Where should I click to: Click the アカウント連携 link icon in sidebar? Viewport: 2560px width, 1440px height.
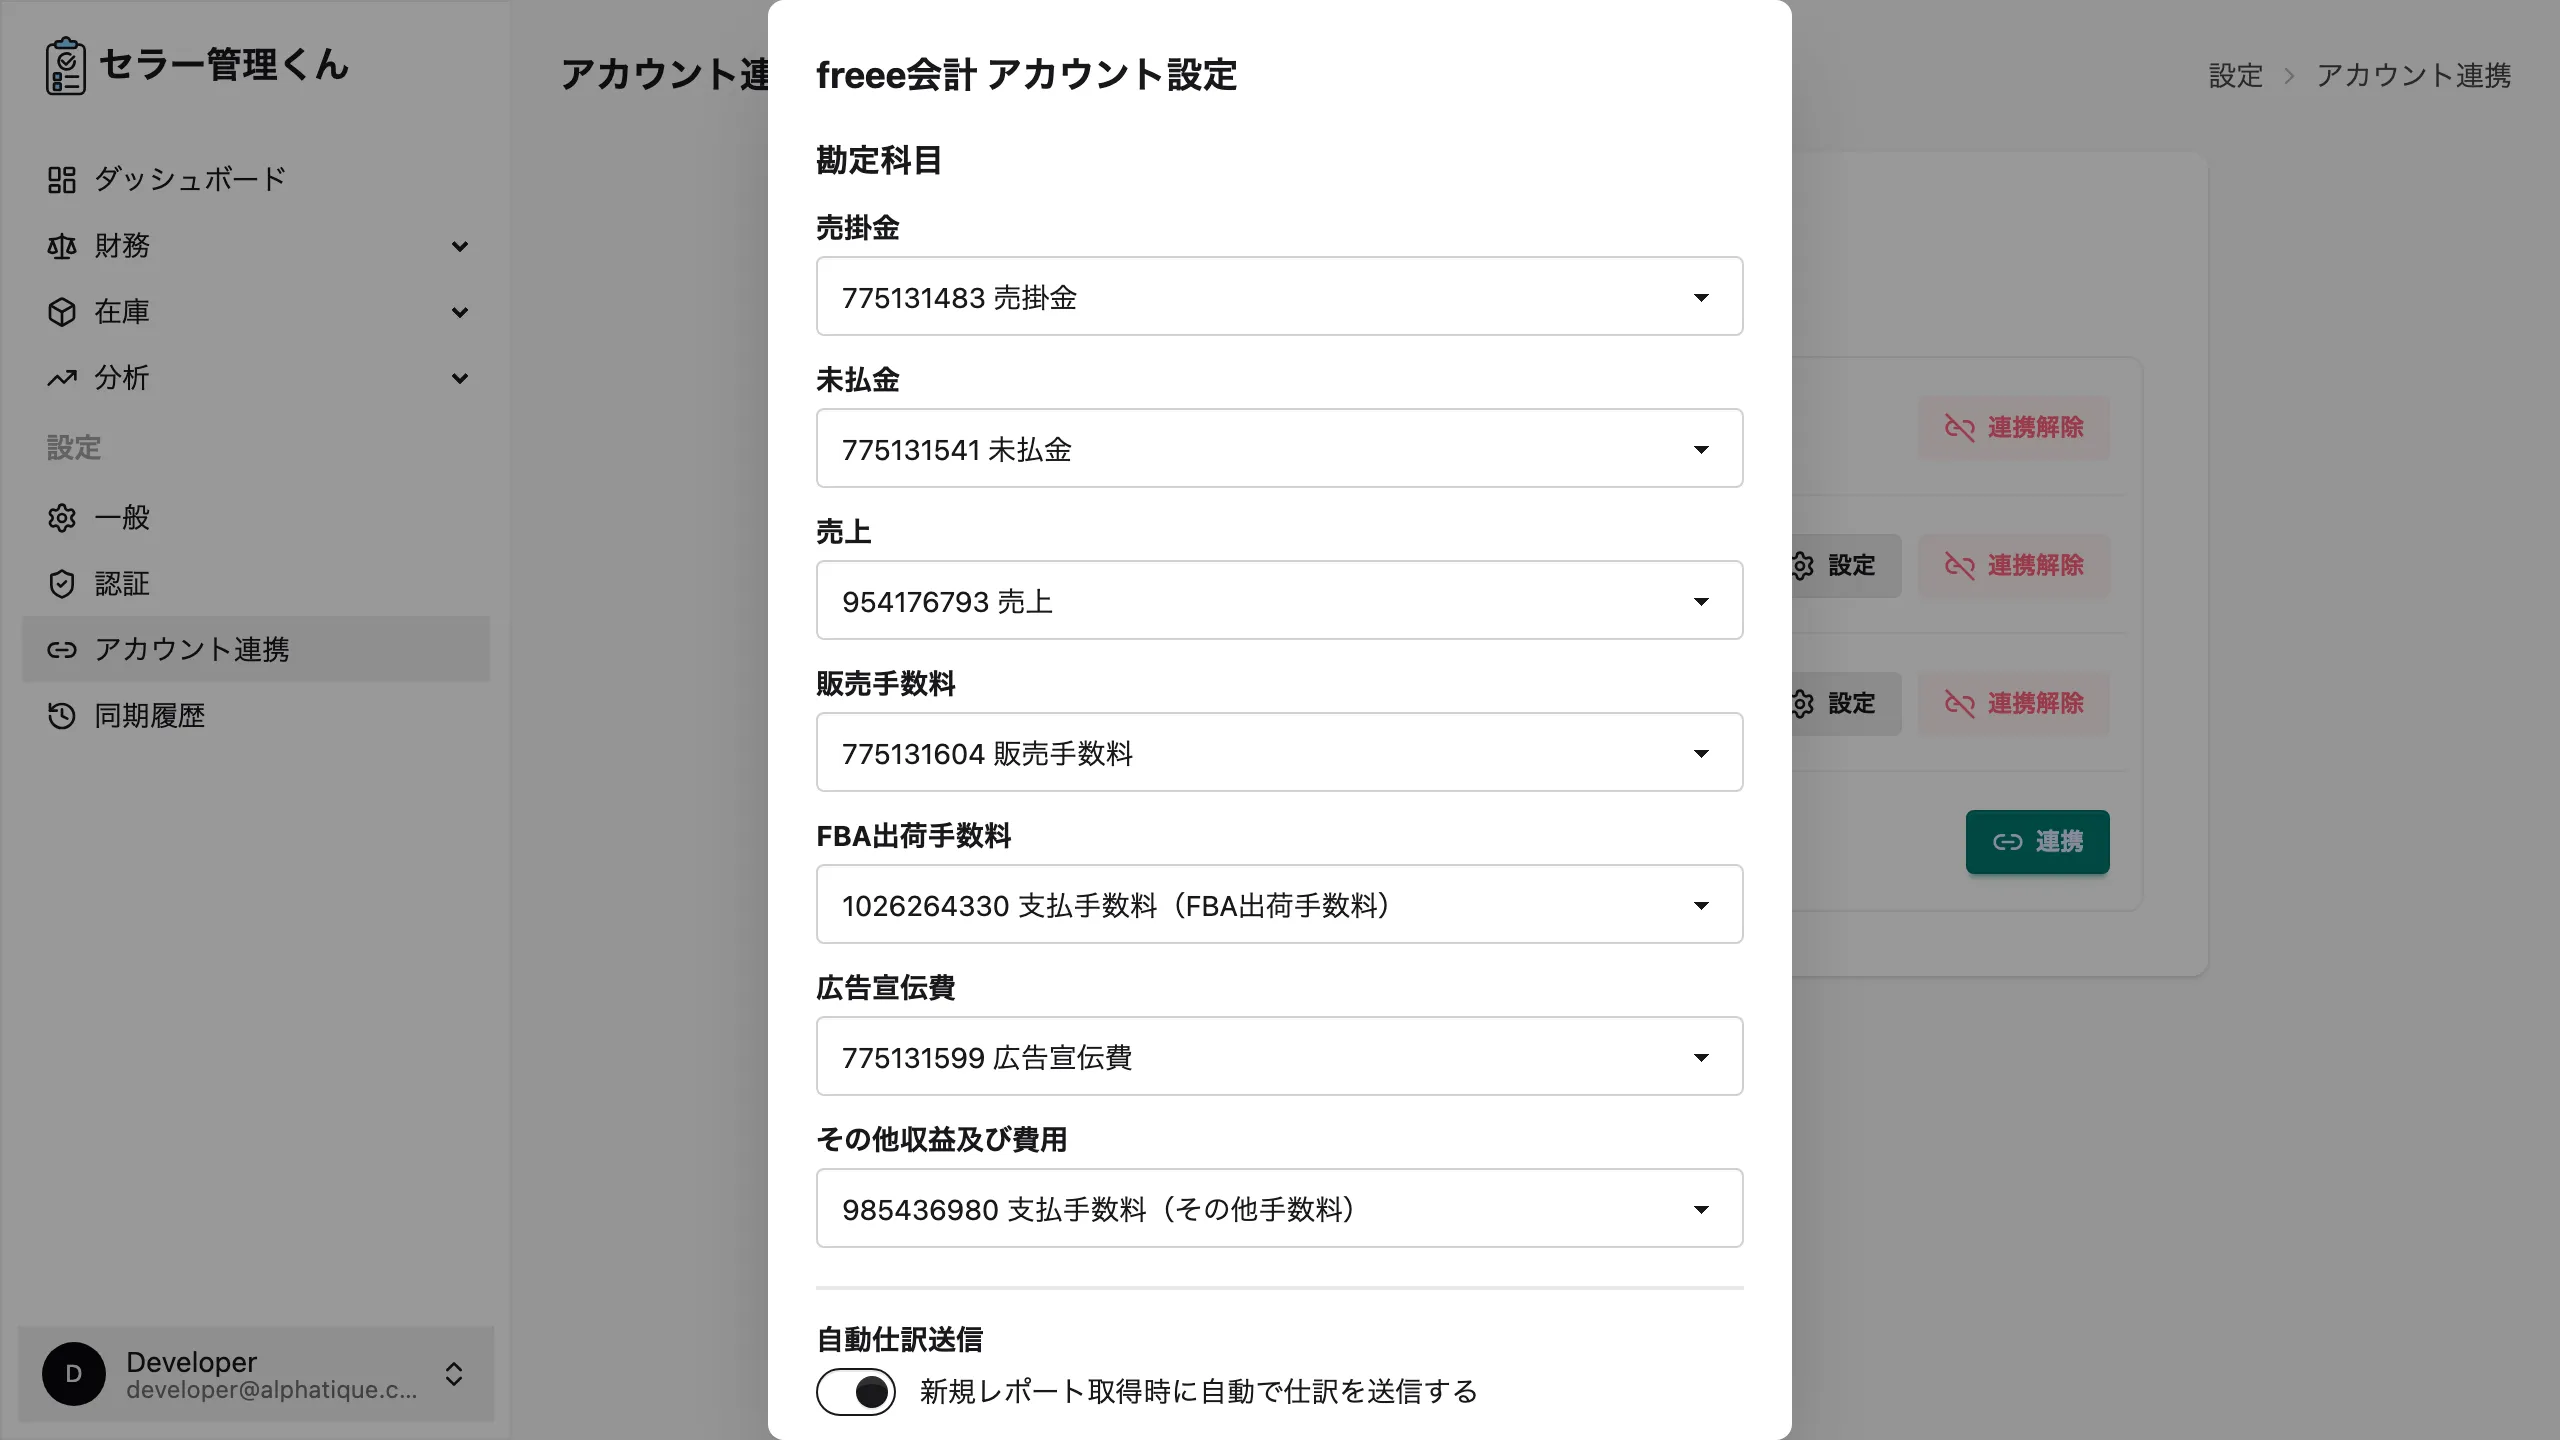point(62,650)
